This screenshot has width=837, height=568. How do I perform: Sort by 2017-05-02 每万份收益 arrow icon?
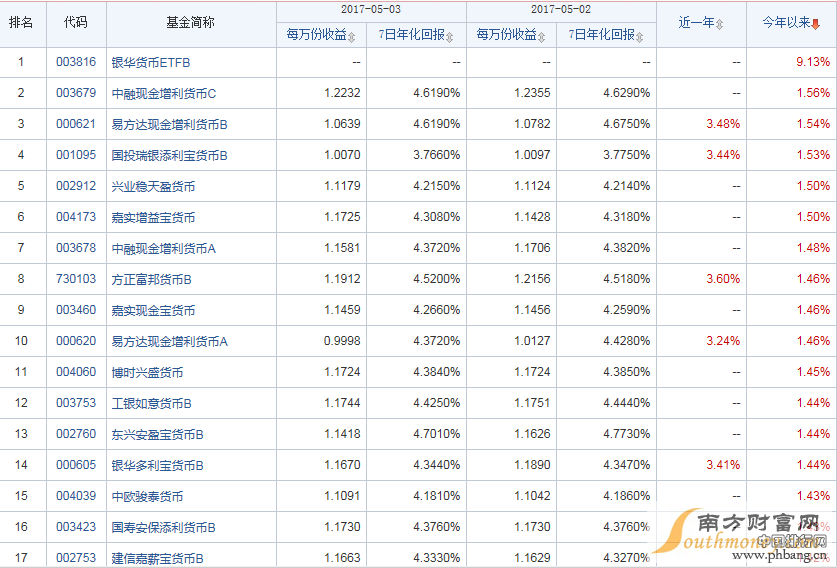[541, 37]
